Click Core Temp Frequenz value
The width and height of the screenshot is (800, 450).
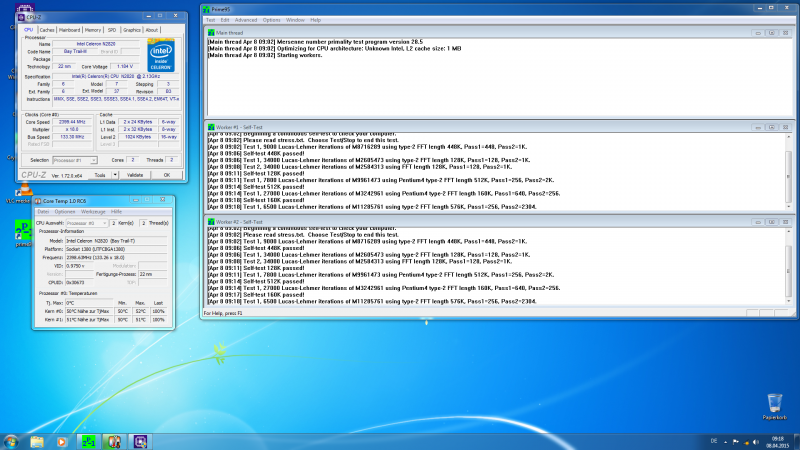[116, 257]
